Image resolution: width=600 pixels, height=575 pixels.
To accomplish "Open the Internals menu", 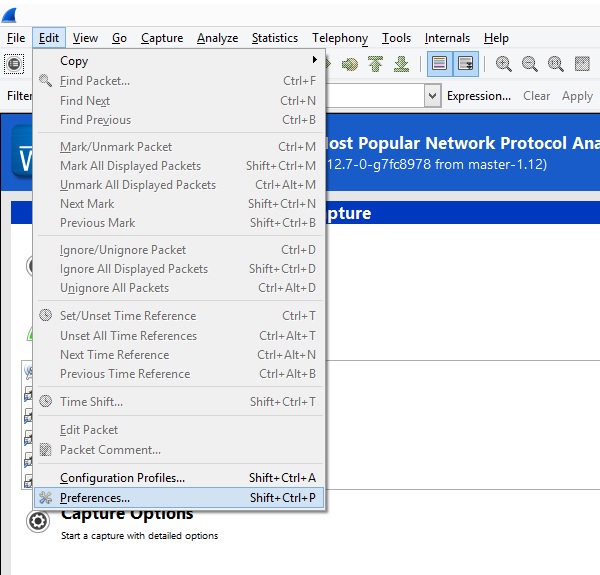I will click(x=447, y=38).
